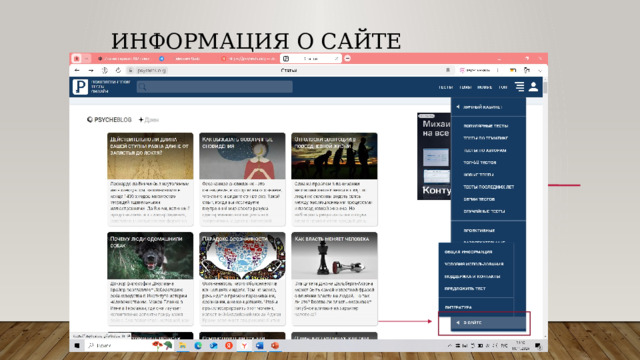Viewport: 640px width, 360px height.
Task: Open 'Тесты по авторам' menu item
Action: pos(485,150)
